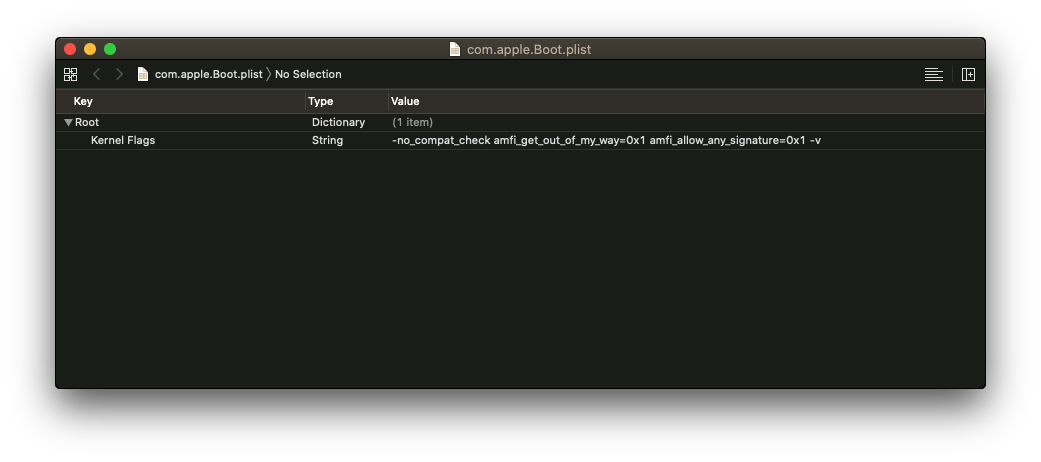This screenshot has width=1041, height=462.
Task: Click the plist file icon in jump bar
Action: (x=143, y=74)
